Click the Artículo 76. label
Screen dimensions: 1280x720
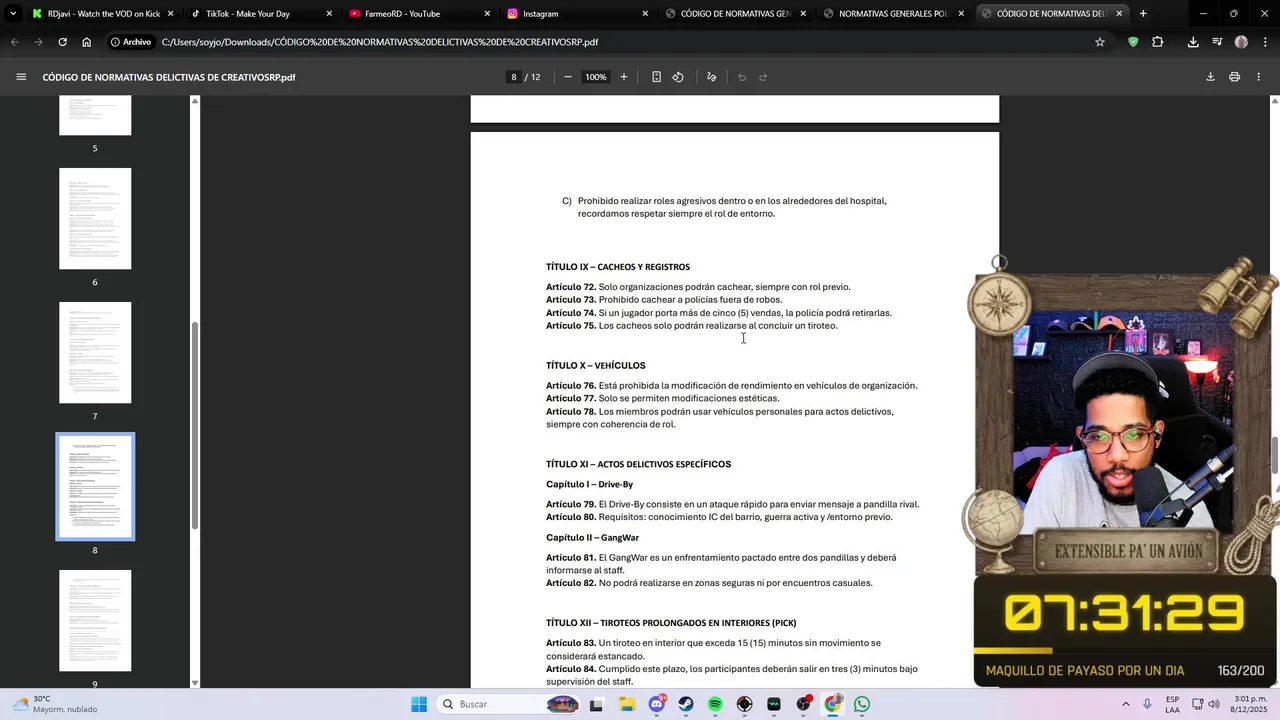click(x=571, y=386)
